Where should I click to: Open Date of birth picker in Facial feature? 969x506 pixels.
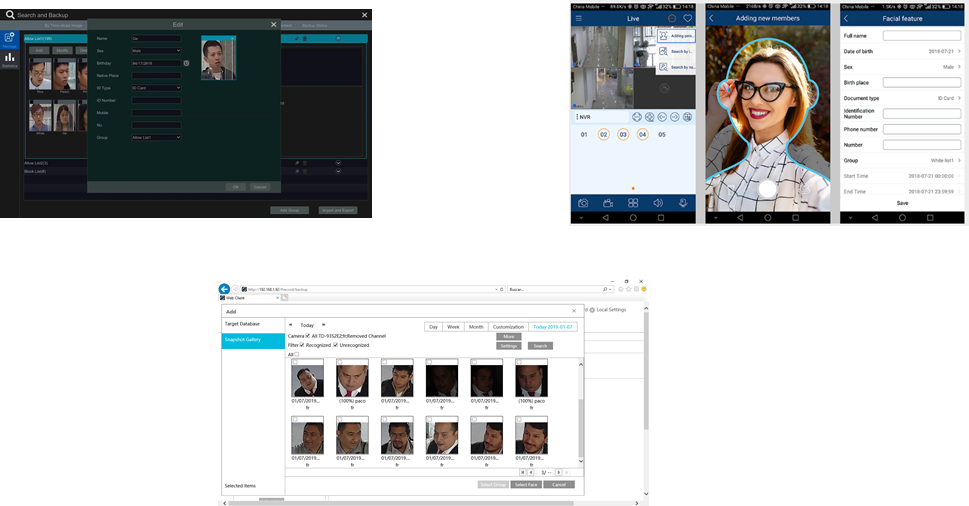click(902, 51)
